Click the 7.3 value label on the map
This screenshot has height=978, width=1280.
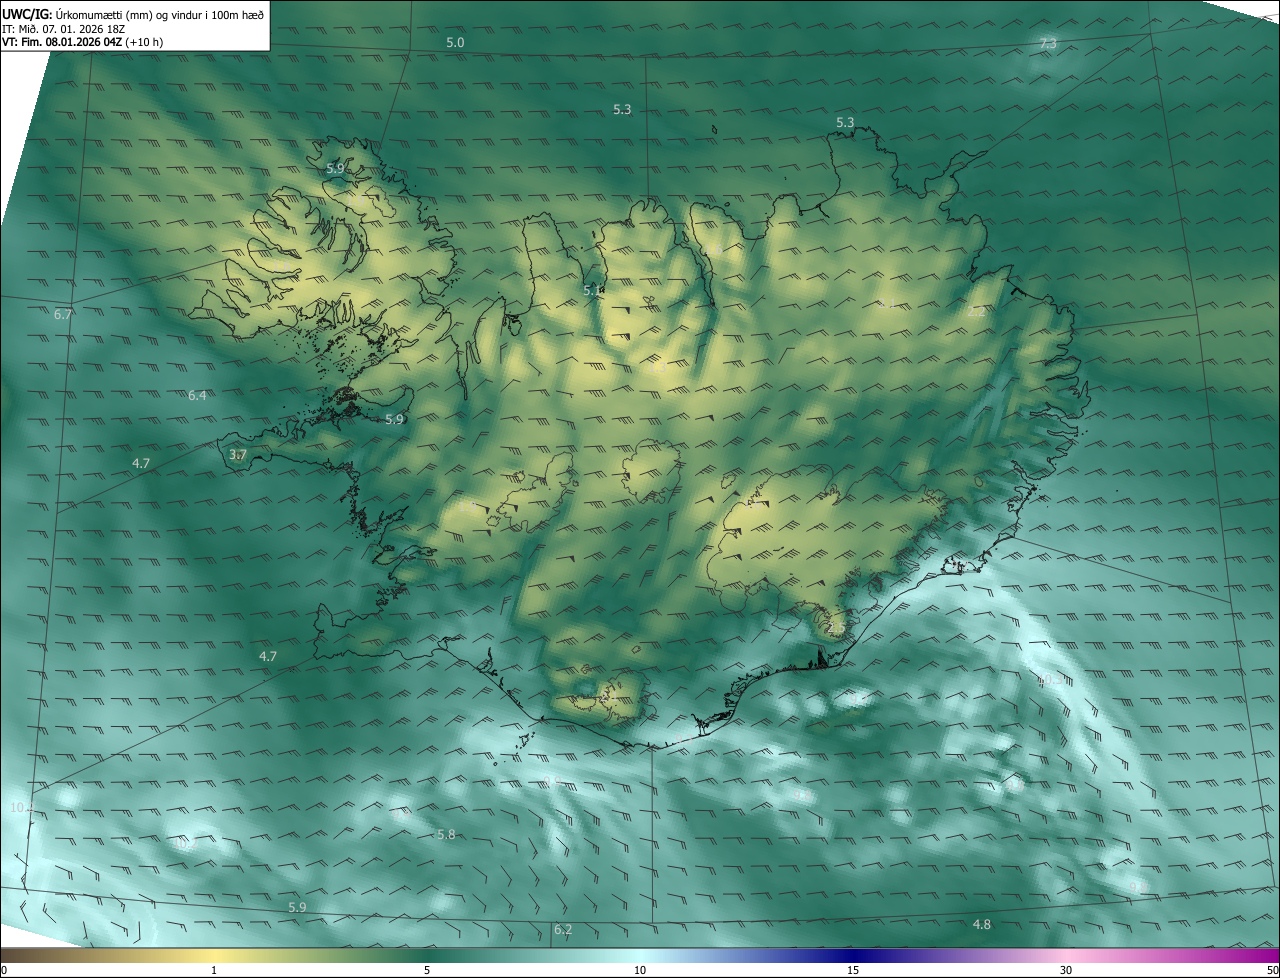1048,43
